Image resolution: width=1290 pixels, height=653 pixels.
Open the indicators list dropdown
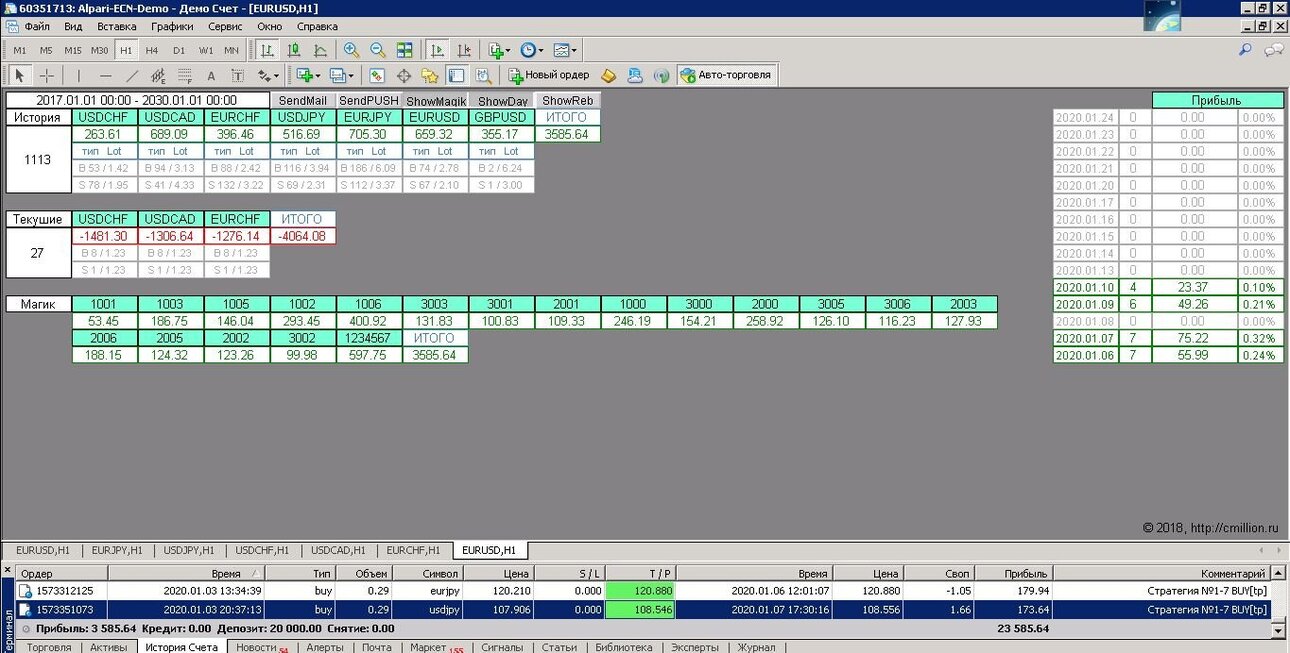pyautogui.click(x=500, y=50)
